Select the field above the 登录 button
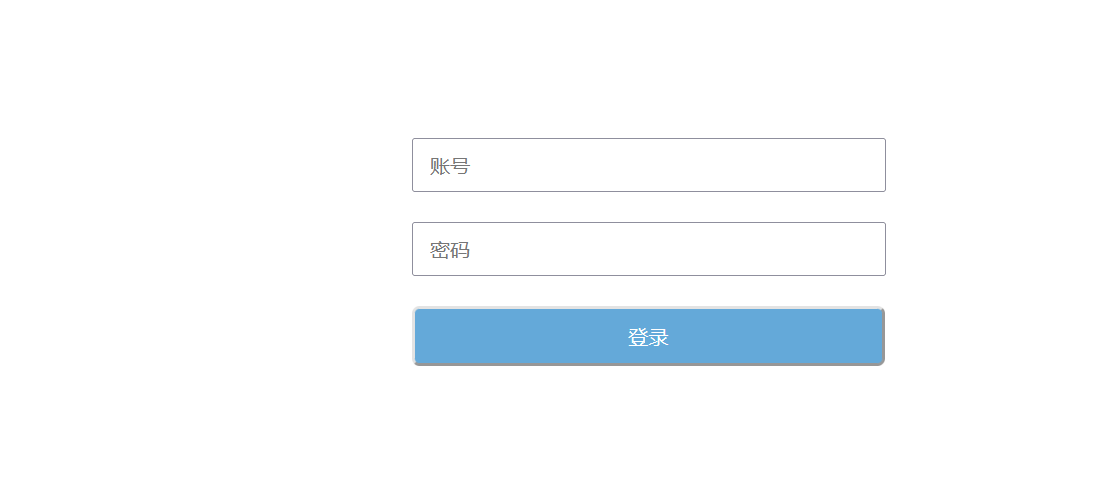Viewport: 1114px width, 495px height. [648, 249]
